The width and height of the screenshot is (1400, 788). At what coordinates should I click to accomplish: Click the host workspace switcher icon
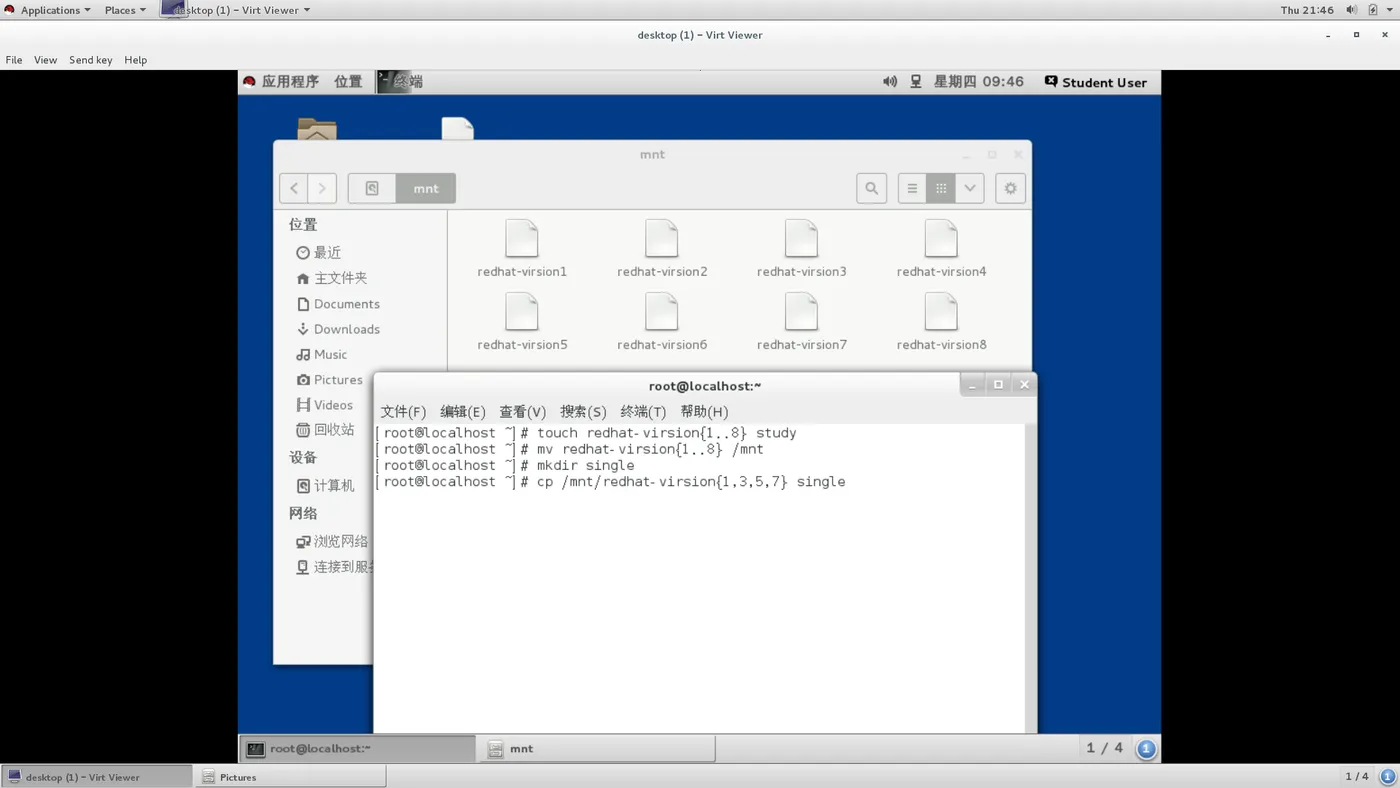point(1388,776)
